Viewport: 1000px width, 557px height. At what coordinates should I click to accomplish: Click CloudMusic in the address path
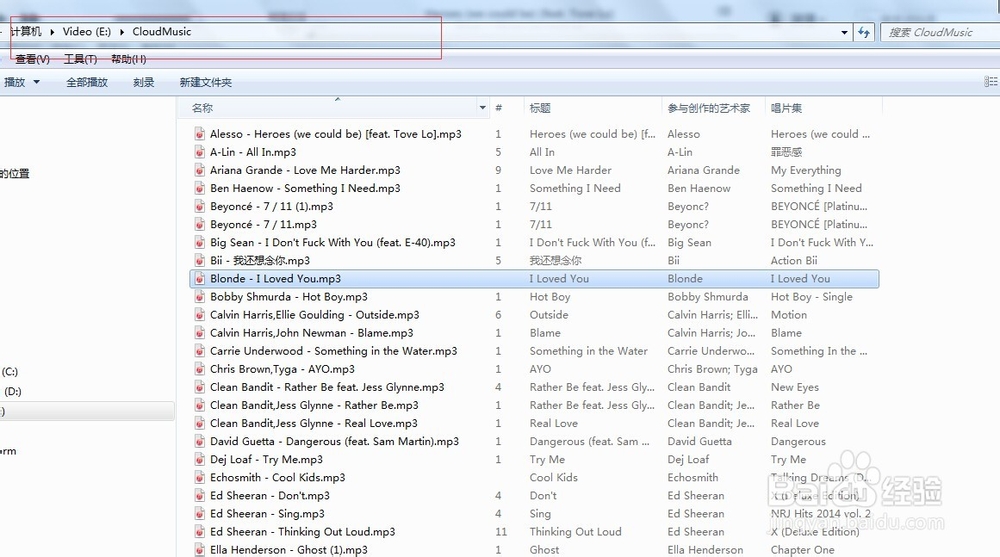(162, 31)
